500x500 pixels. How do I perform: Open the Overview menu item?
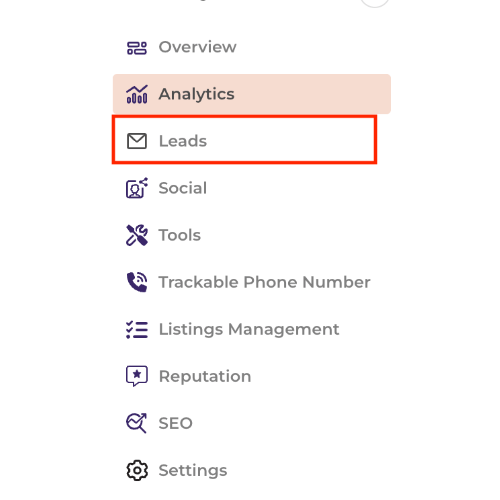pos(197,47)
